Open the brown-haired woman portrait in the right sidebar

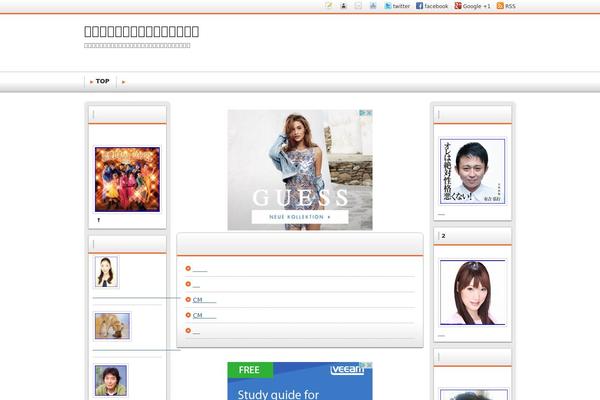(473, 292)
